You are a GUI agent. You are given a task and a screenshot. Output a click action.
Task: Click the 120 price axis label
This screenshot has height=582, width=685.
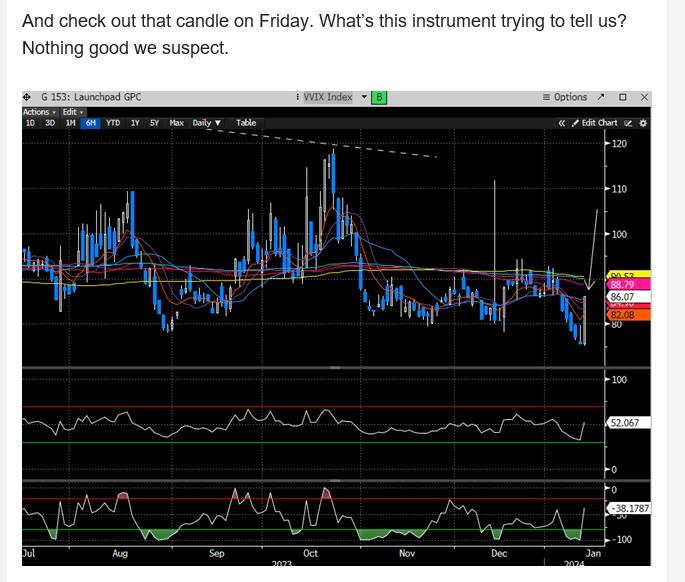point(619,144)
